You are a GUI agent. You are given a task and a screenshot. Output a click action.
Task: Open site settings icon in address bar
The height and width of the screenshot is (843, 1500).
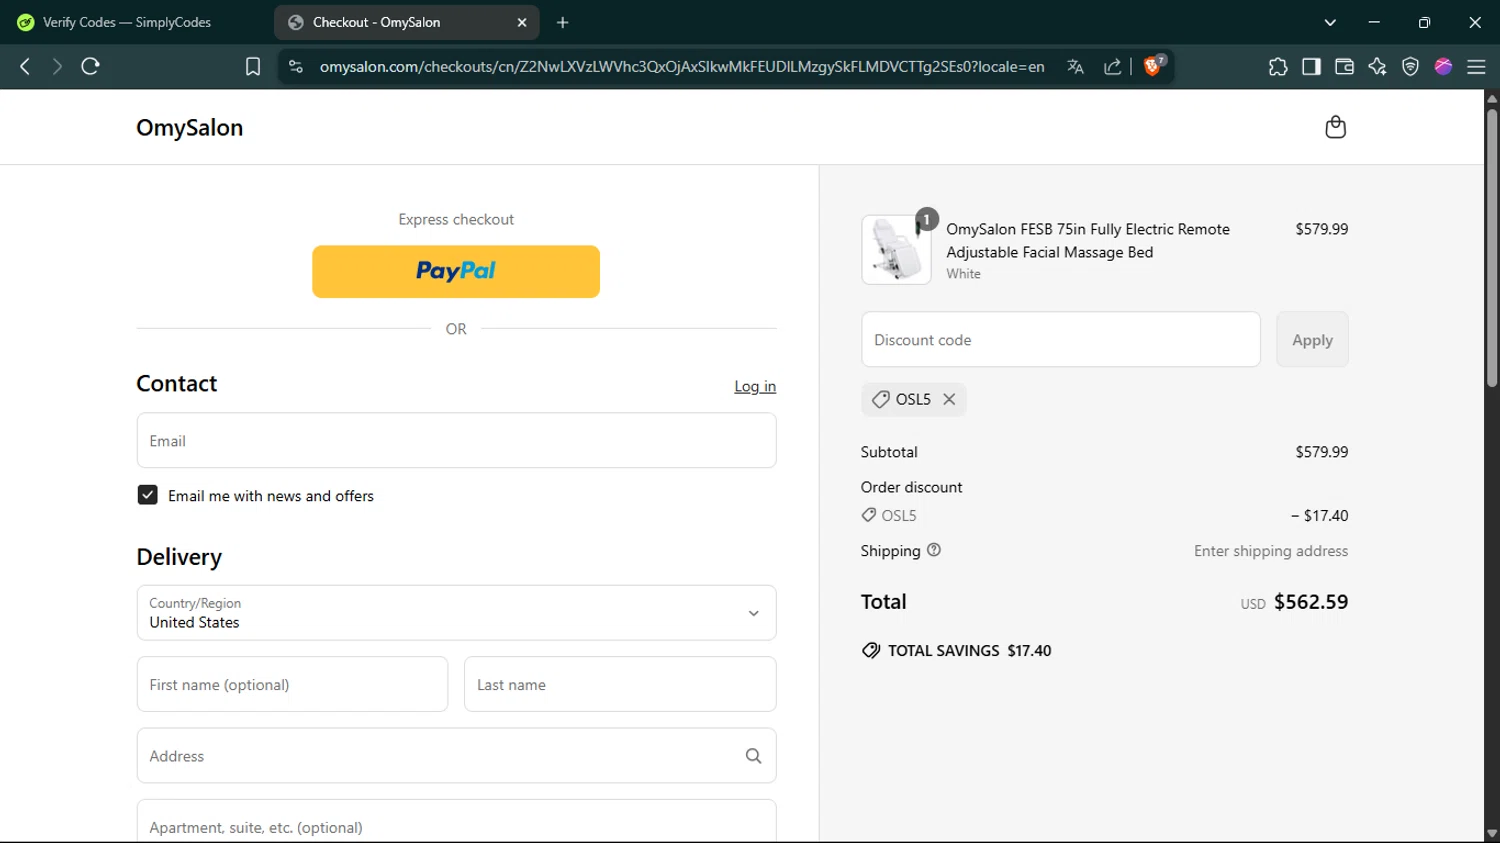(295, 66)
